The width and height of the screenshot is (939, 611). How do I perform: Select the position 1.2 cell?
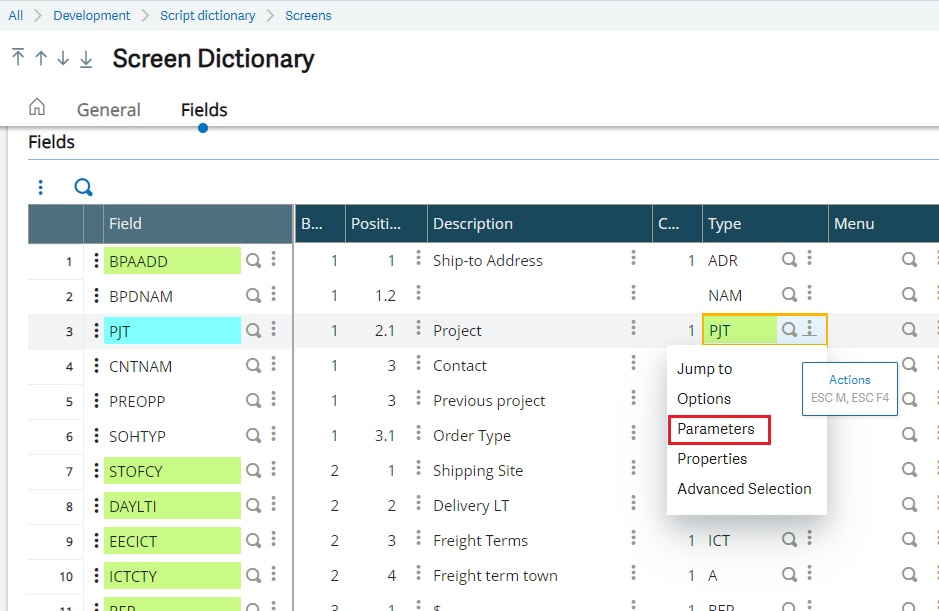pyautogui.click(x=385, y=295)
